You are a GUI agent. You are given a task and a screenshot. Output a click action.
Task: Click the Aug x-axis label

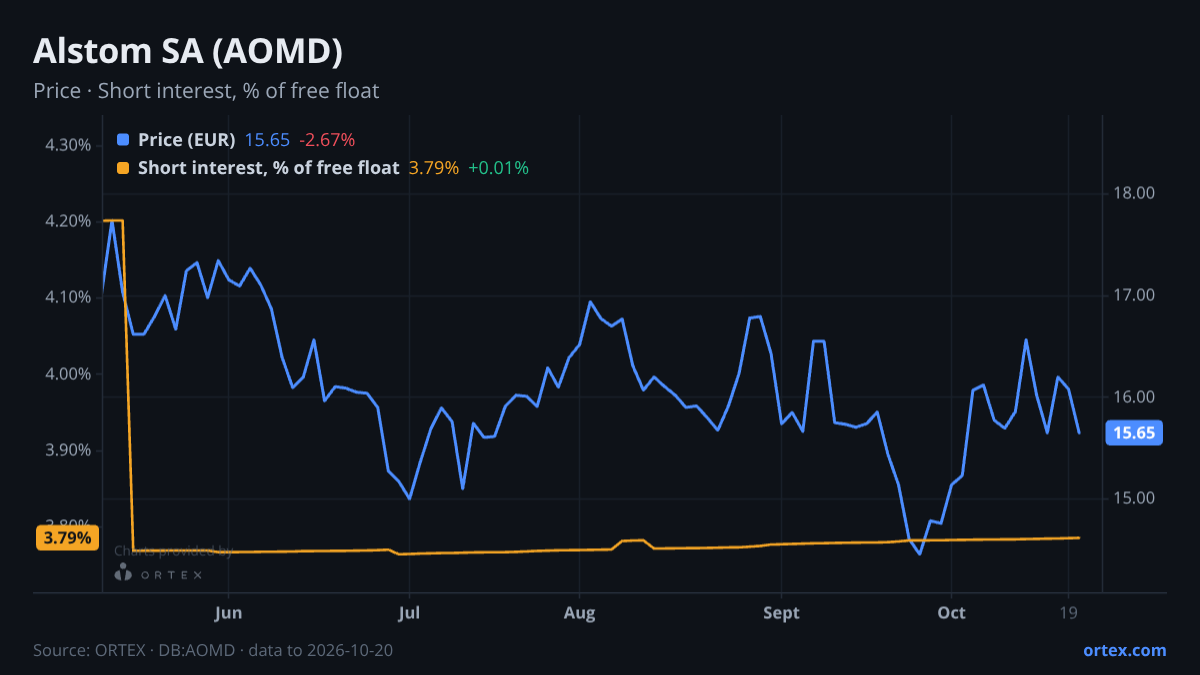(579, 613)
